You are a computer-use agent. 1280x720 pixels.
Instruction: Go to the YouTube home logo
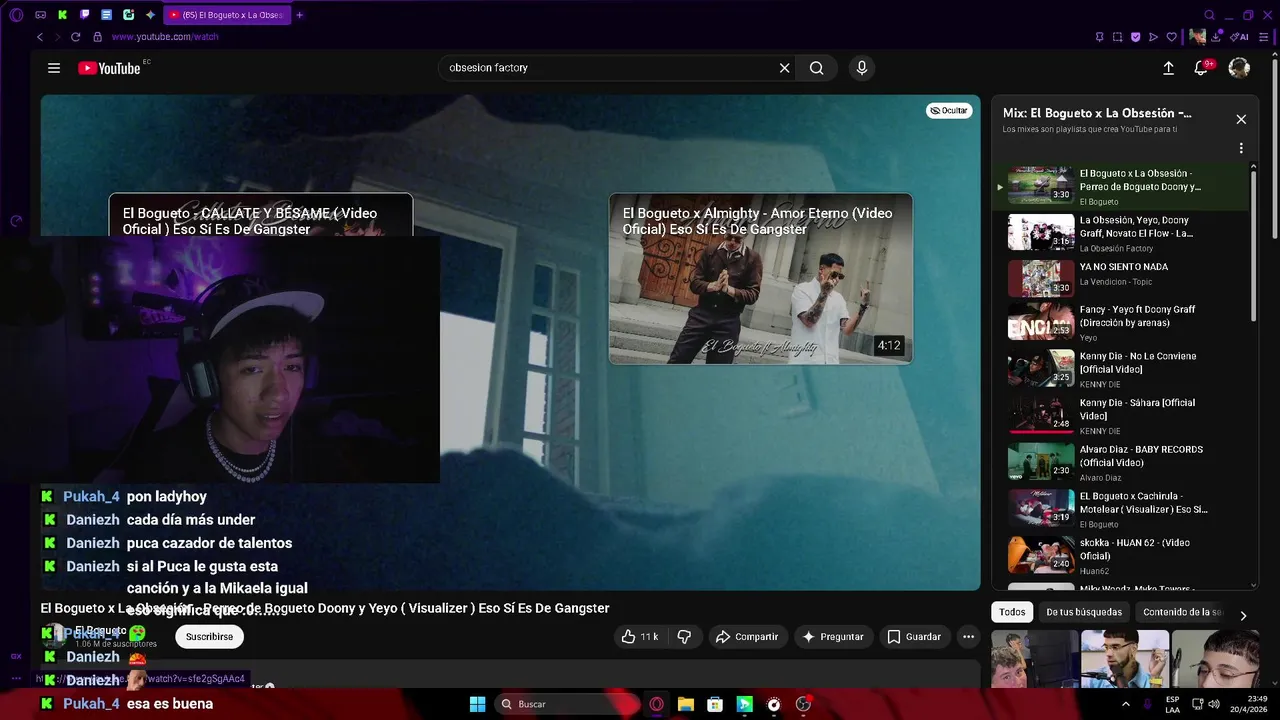pyautogui.click(x=109, y=68)
